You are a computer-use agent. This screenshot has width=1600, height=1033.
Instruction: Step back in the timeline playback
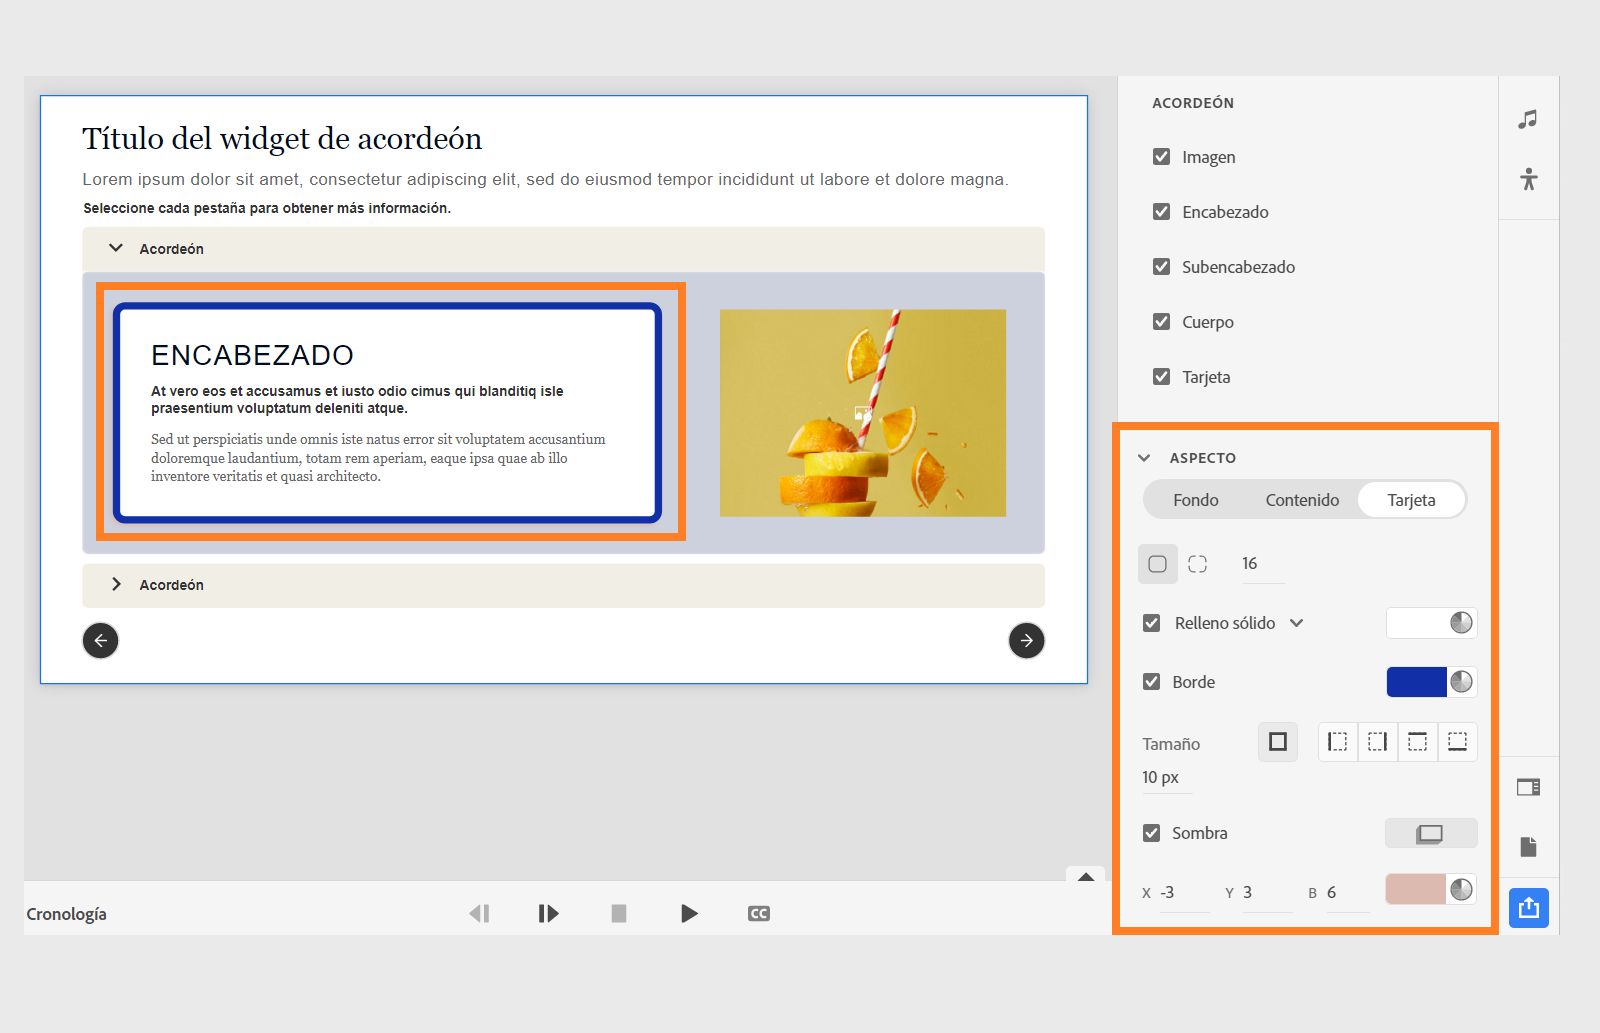480,913
